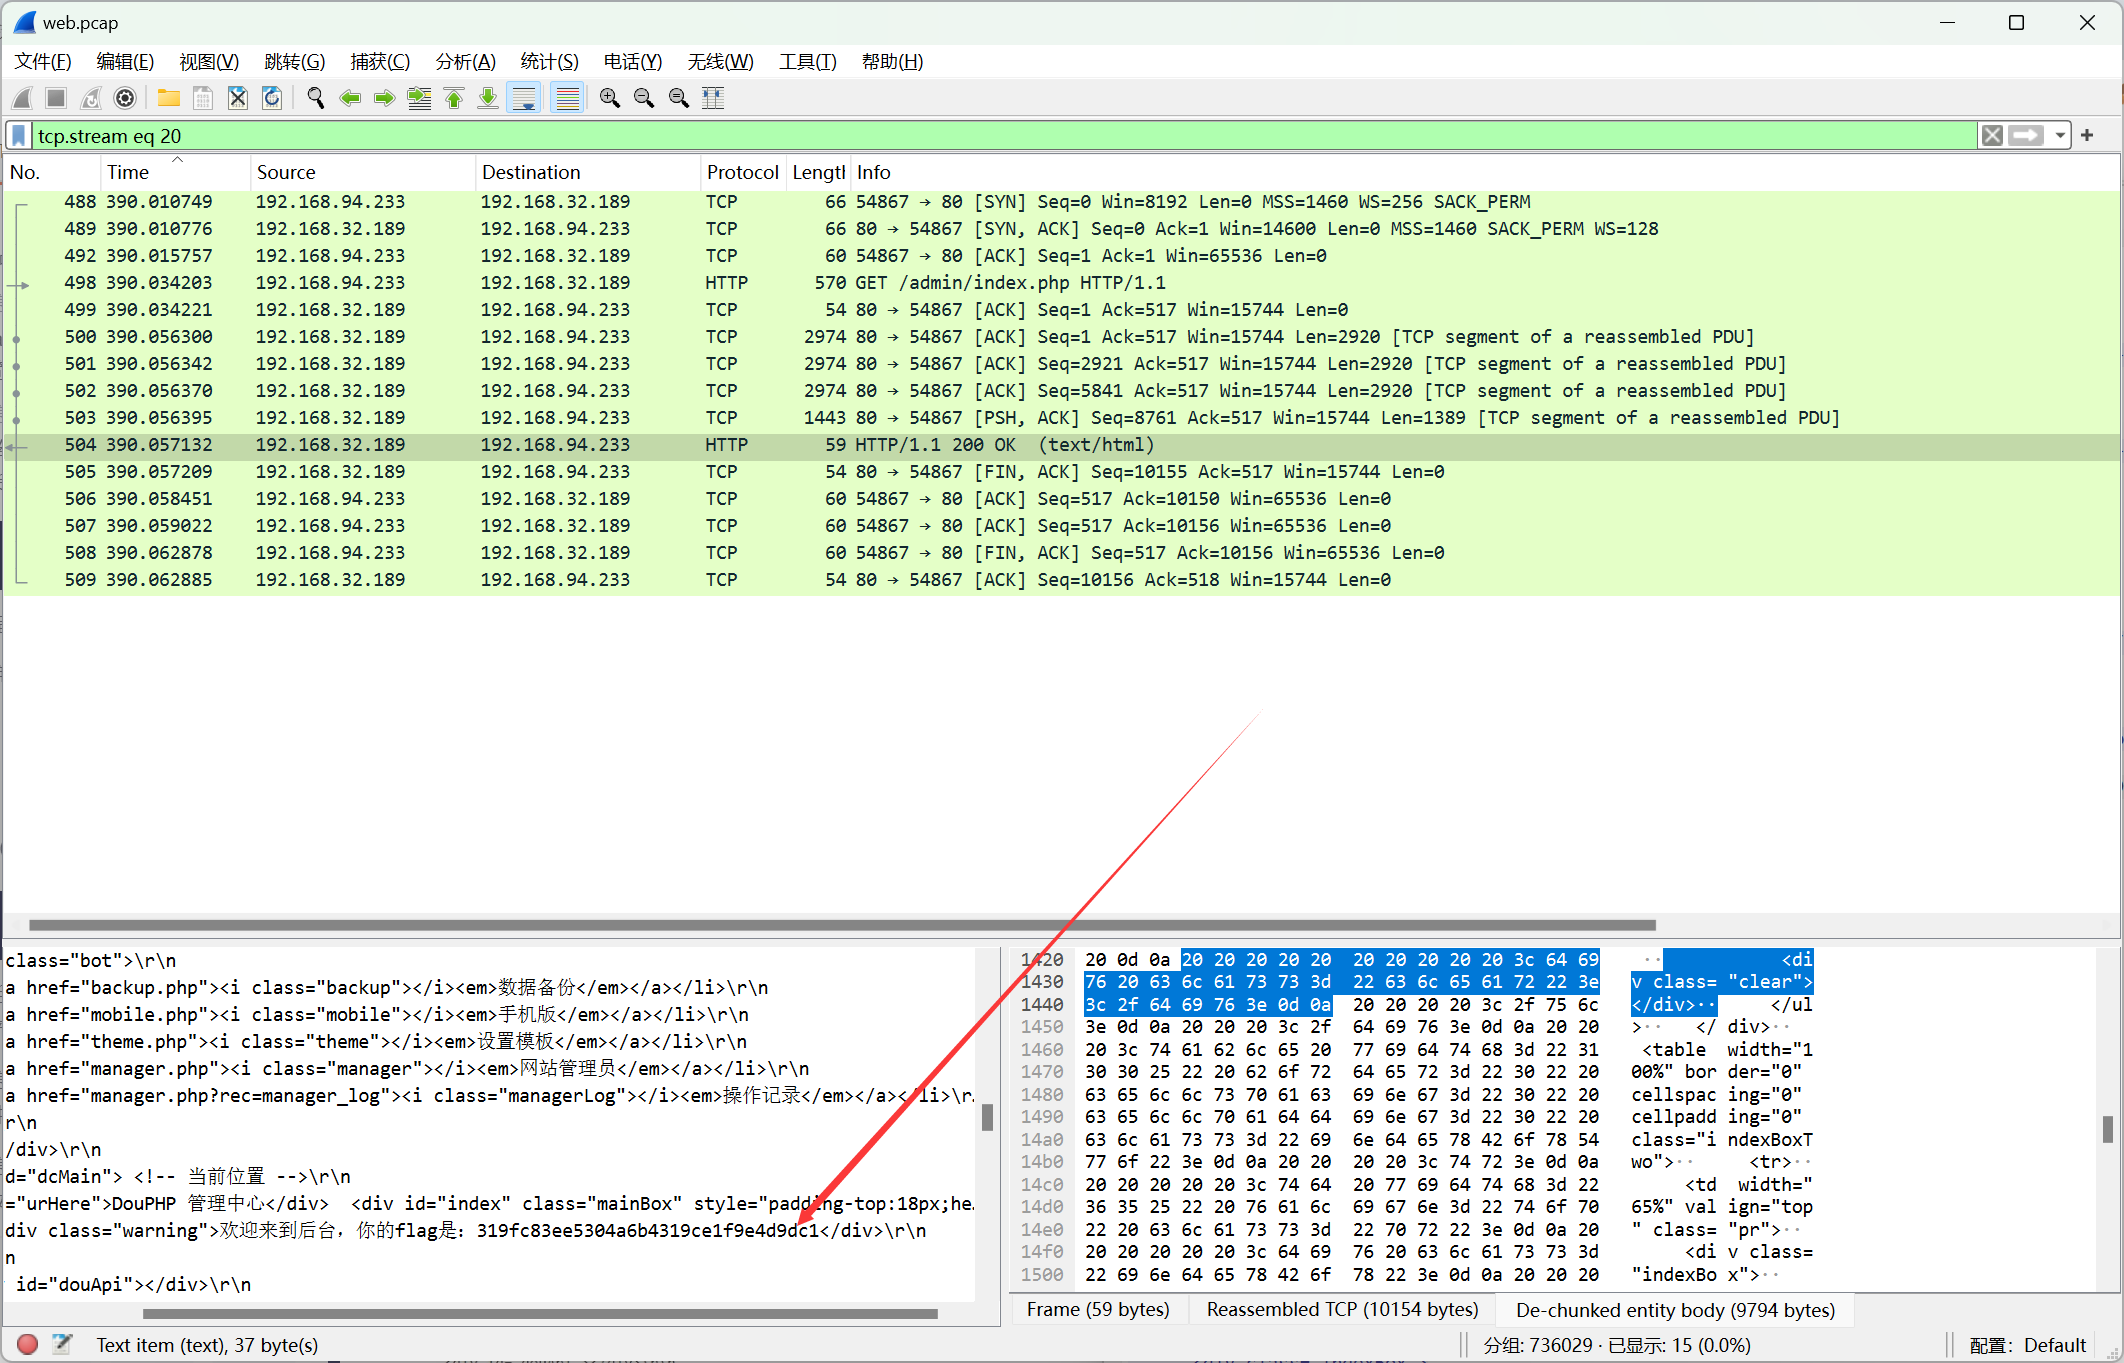The image size is (2124, 1363).
Task: Switch to the Frame (59 bytes) tab
Action: pyautogui.click(x=1098, y=1310)
